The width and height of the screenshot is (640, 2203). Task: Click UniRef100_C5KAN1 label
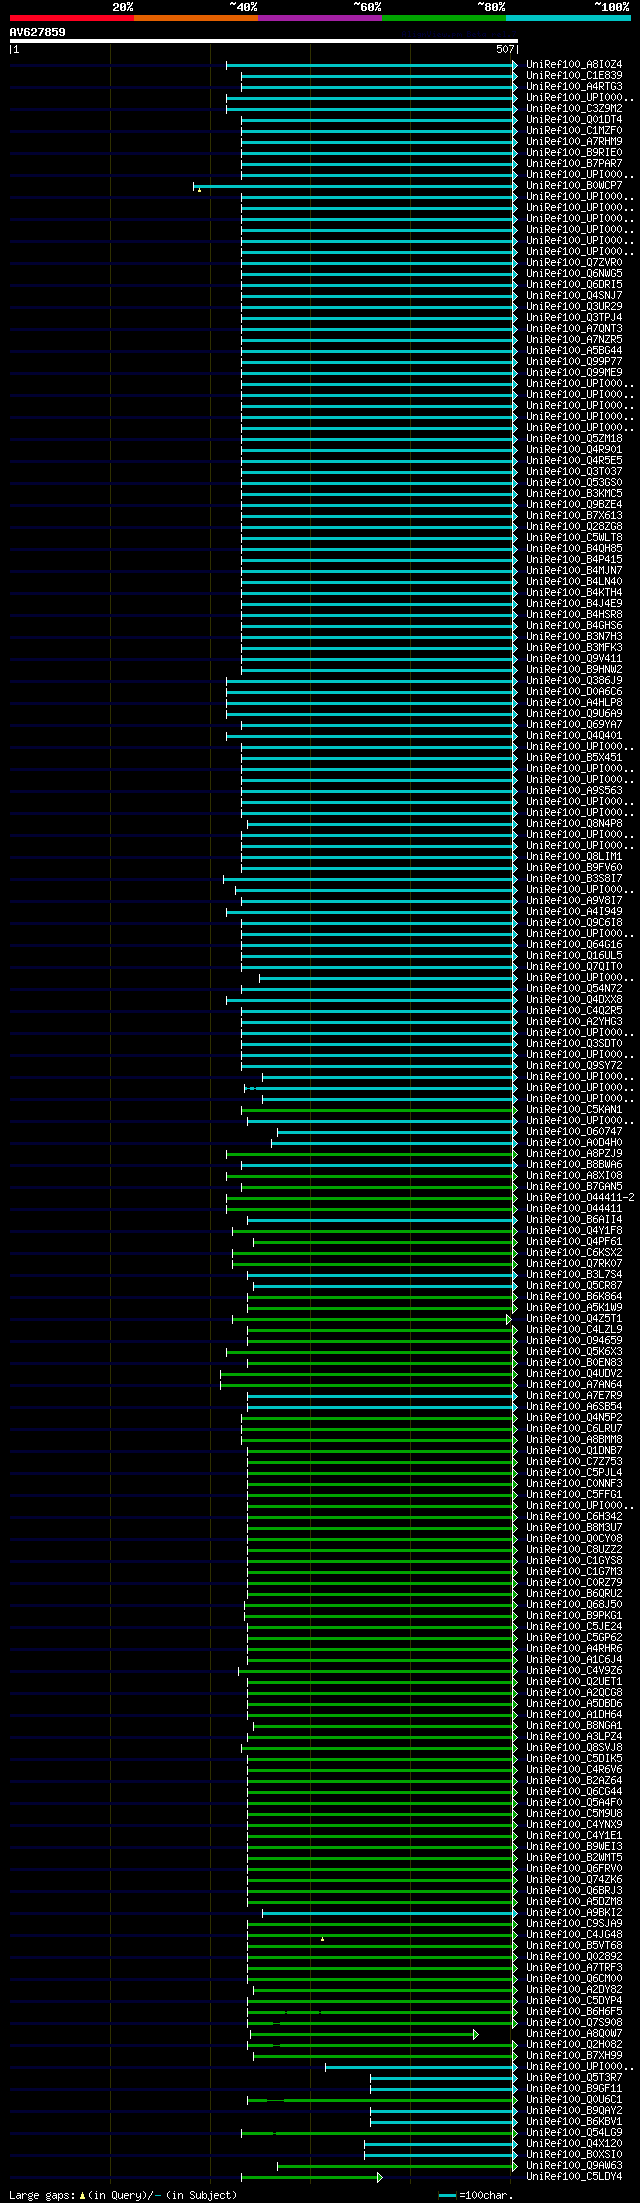[x=574, y=1109]
